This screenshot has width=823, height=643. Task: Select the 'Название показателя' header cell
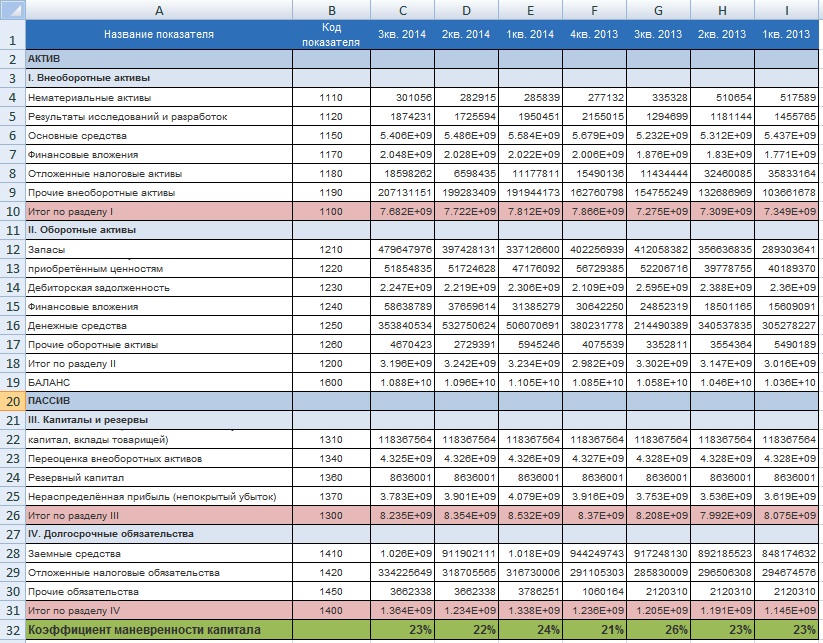tap(158, 35)
